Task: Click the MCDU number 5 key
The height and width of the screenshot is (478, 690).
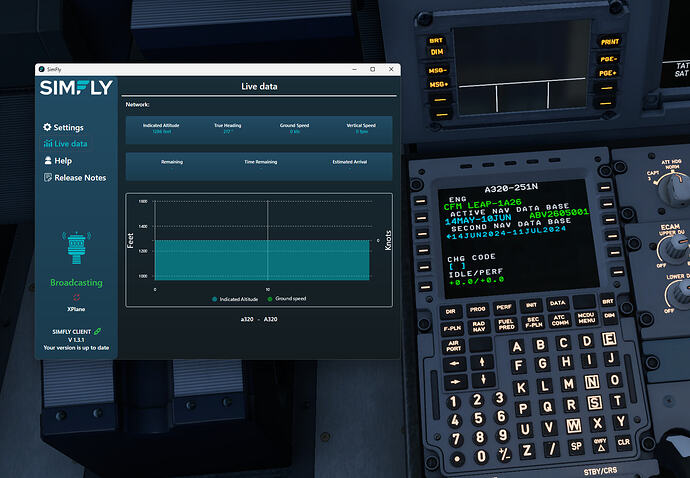Action: [478, 418]
